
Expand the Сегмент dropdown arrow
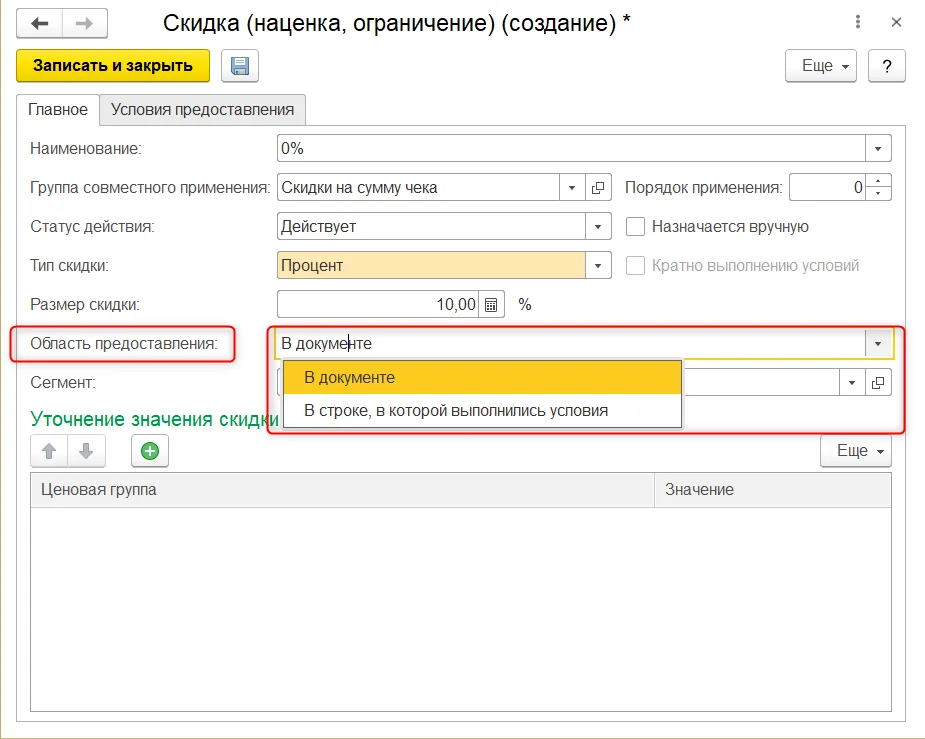coord(852,383)
